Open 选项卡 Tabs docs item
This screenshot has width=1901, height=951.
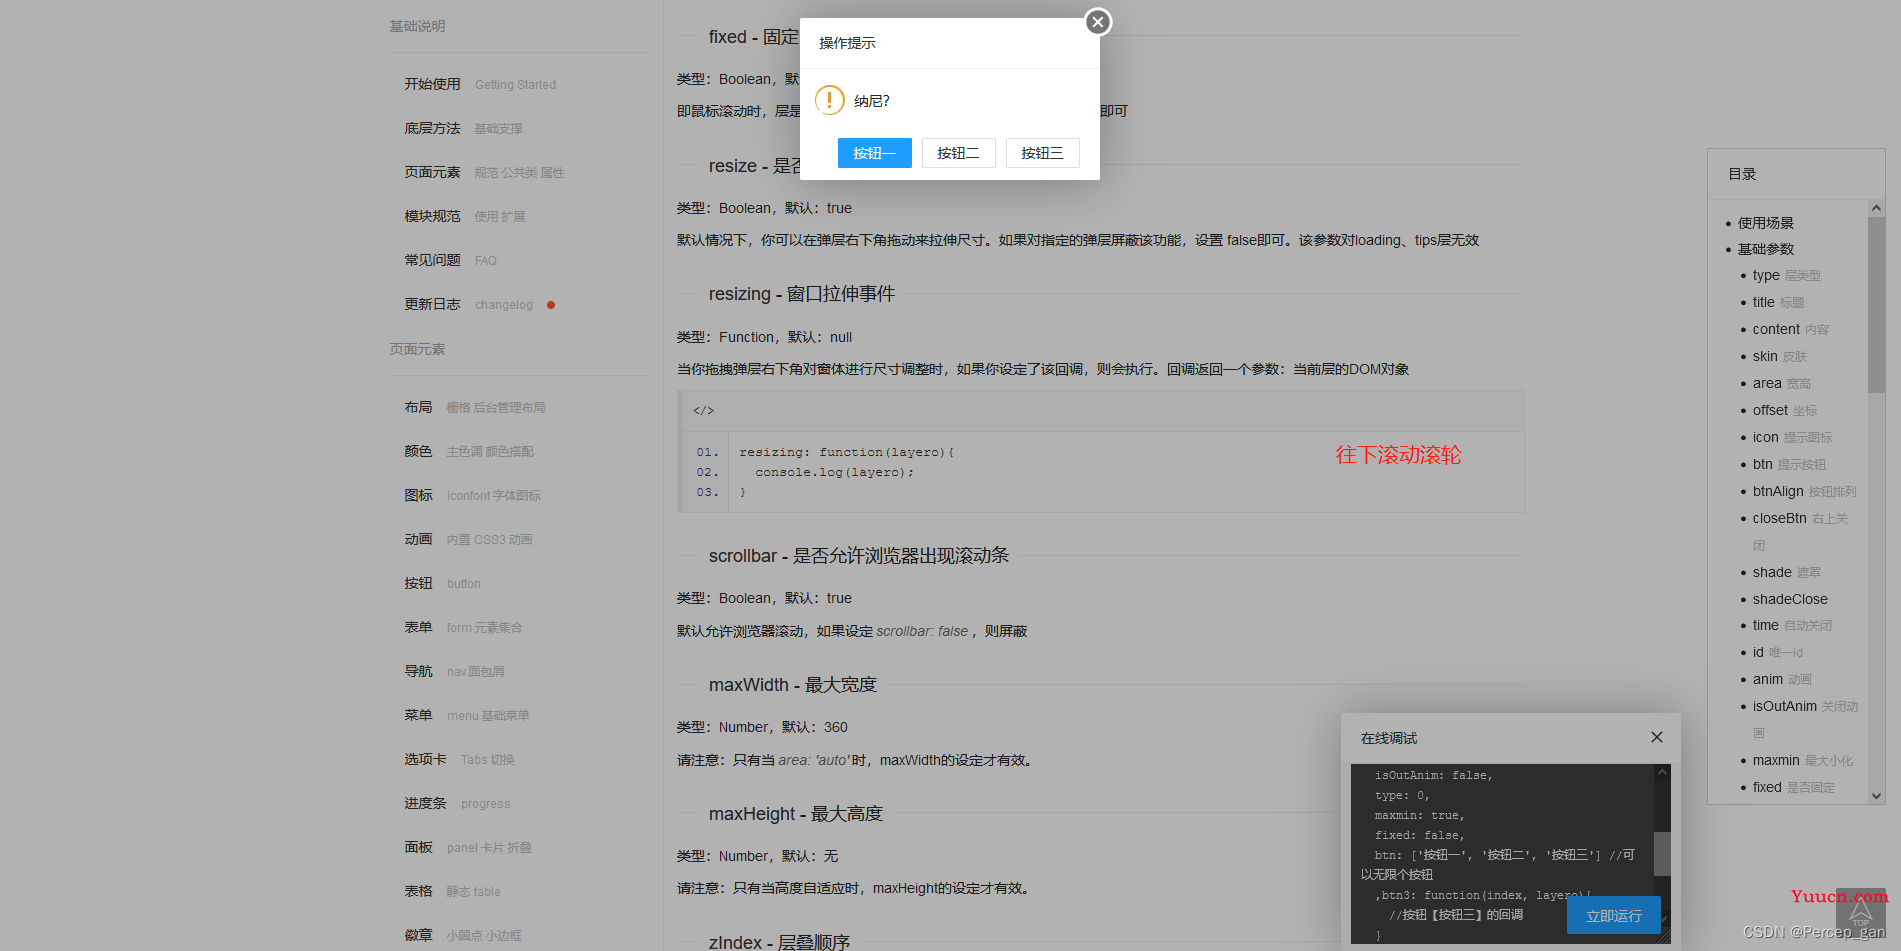click(x=459, y=759)
